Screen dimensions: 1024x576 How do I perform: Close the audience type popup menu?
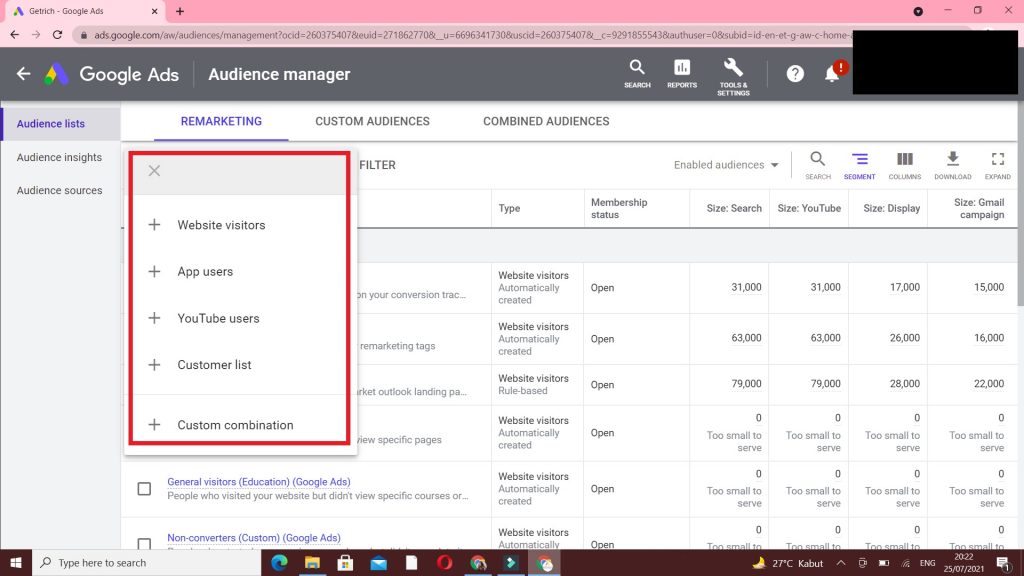click(154, 171)
